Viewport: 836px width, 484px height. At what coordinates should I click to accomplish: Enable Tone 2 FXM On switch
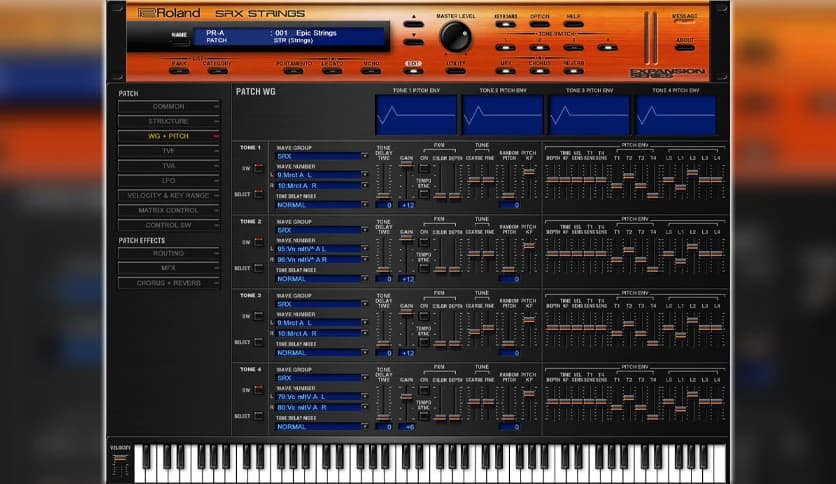click(x=424, y=243)
